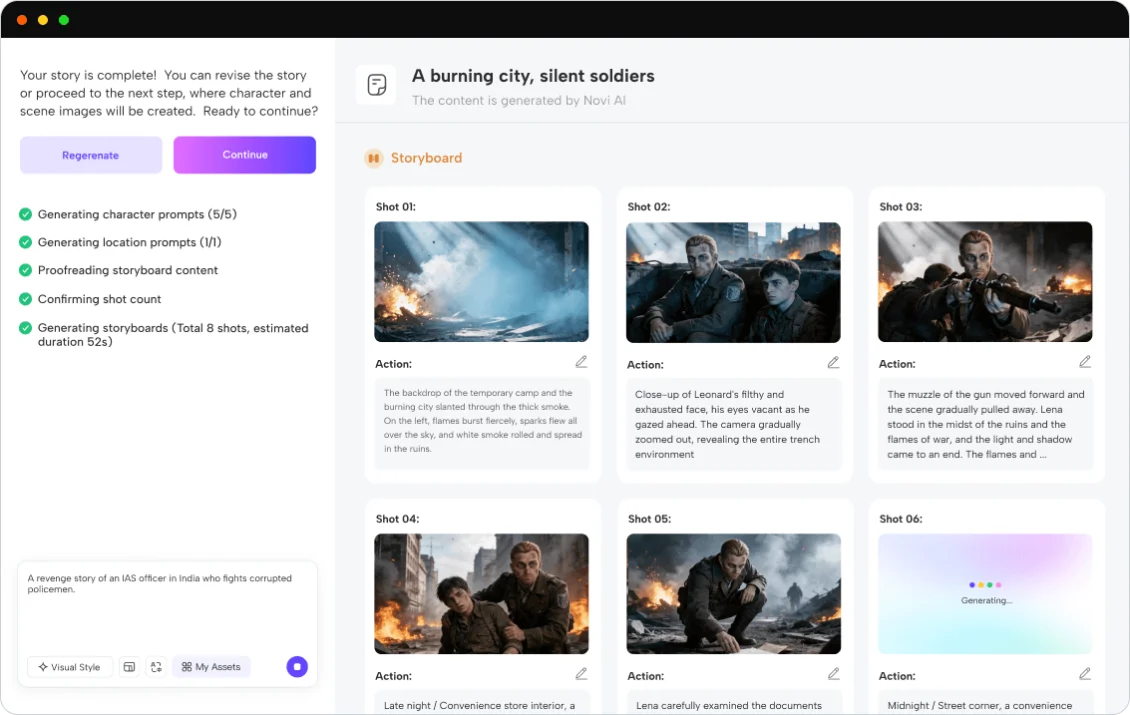Click green check beside Generating storyboards
This screenshot has width=1130, height=715.
pos(25,328)
